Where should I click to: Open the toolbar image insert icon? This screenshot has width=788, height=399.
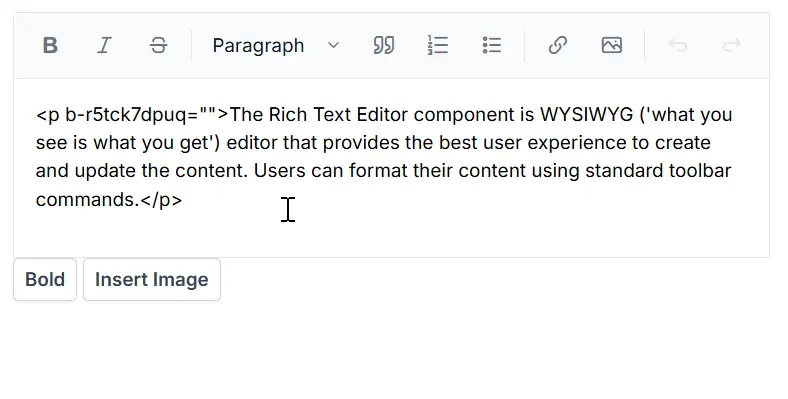pyautogui.click(x=612, y=45)
